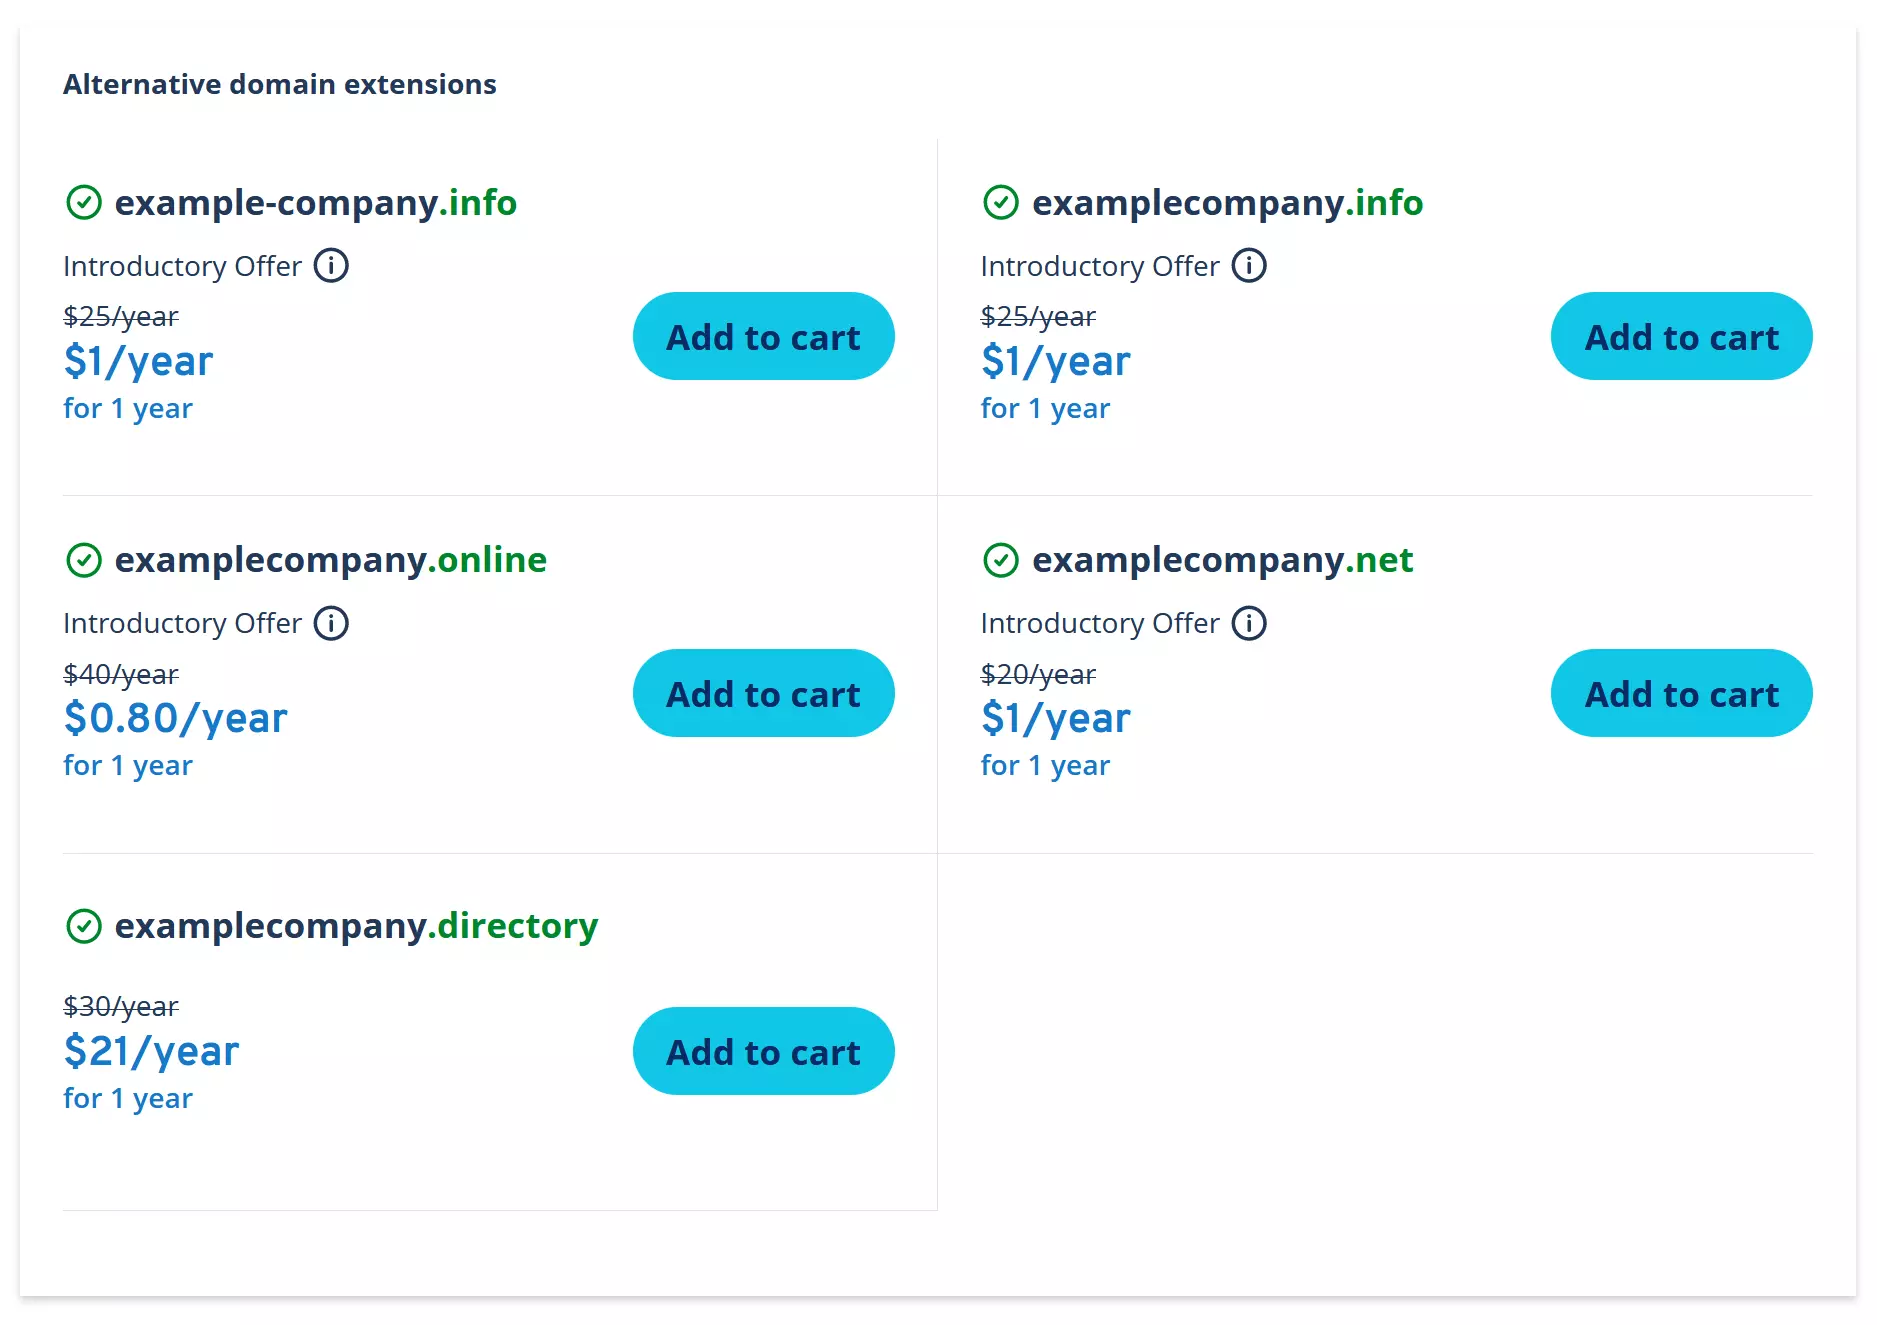Click the $0.80/year price for examplecompany.online
This screenshot has width=1877, height=1325.
click(175, 716)
